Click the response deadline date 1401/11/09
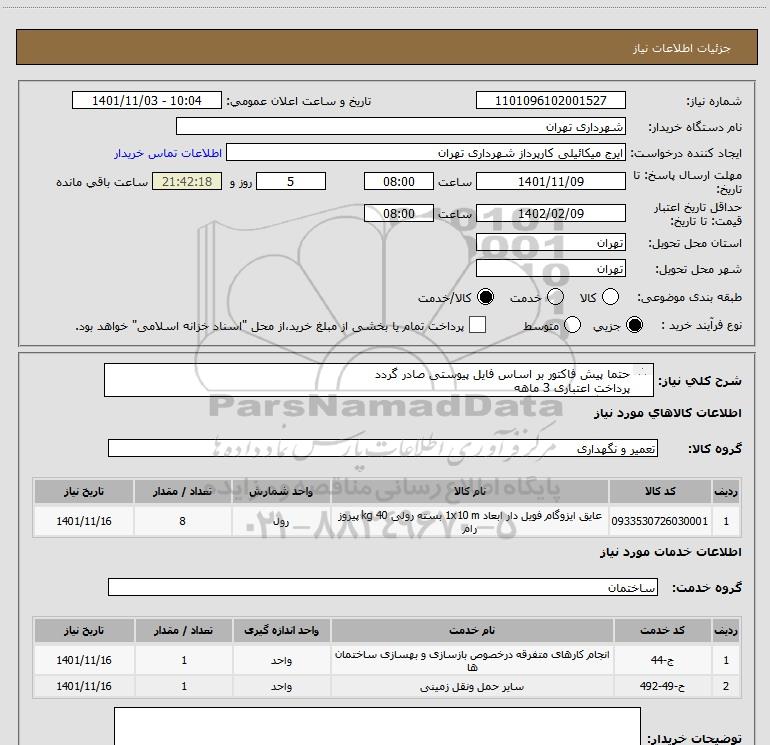 click(550, 181)
